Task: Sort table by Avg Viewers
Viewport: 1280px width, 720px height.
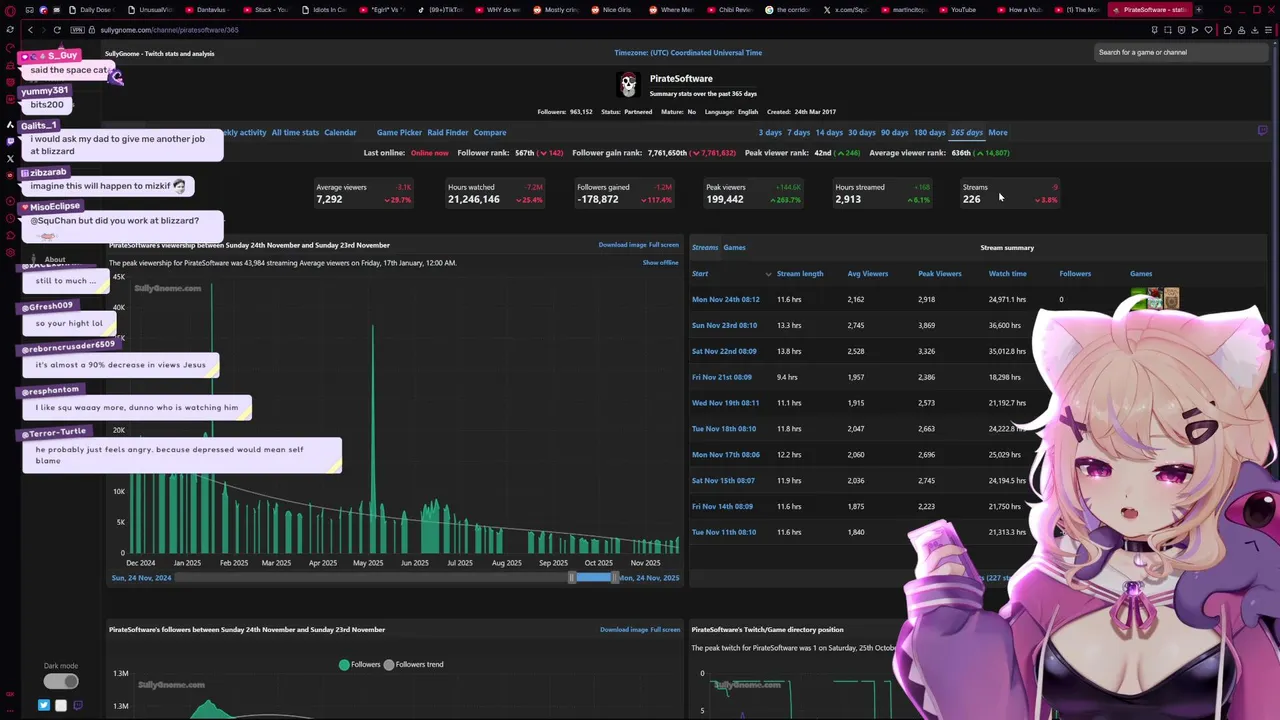Action: (x=868, y=274)
